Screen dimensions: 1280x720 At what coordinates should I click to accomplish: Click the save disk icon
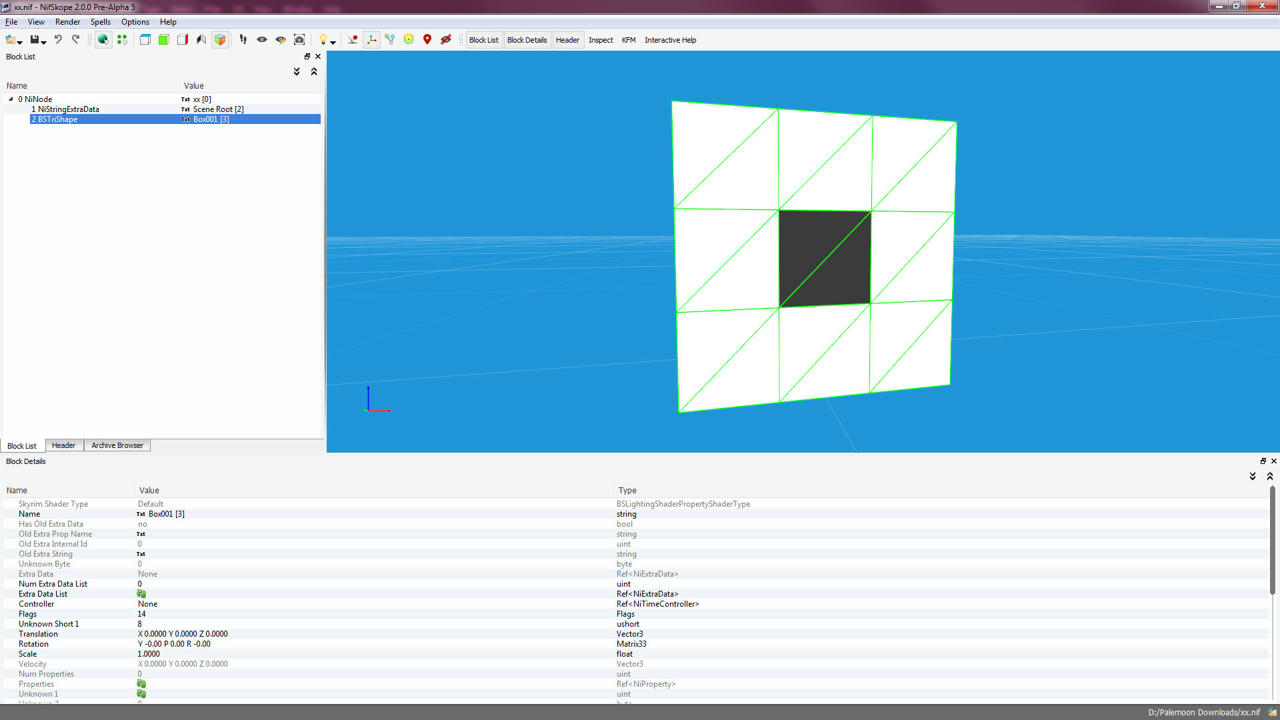pos(35,40)
